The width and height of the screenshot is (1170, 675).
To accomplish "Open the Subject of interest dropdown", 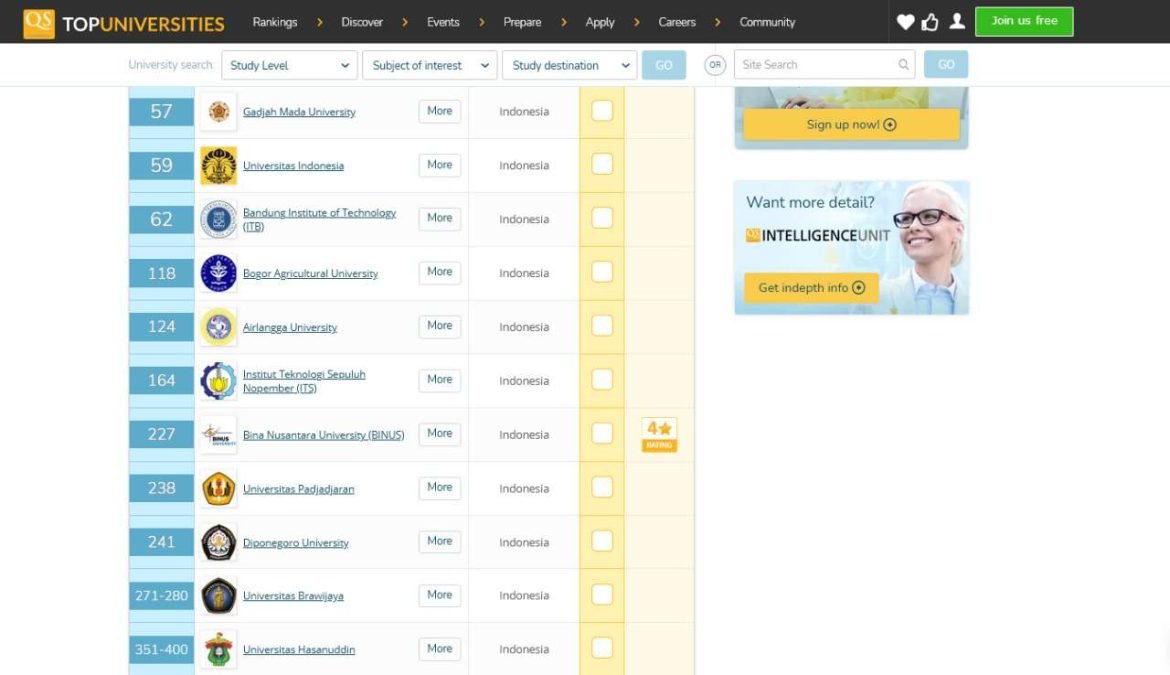I will pyautogui.click(x=429, y=66).
